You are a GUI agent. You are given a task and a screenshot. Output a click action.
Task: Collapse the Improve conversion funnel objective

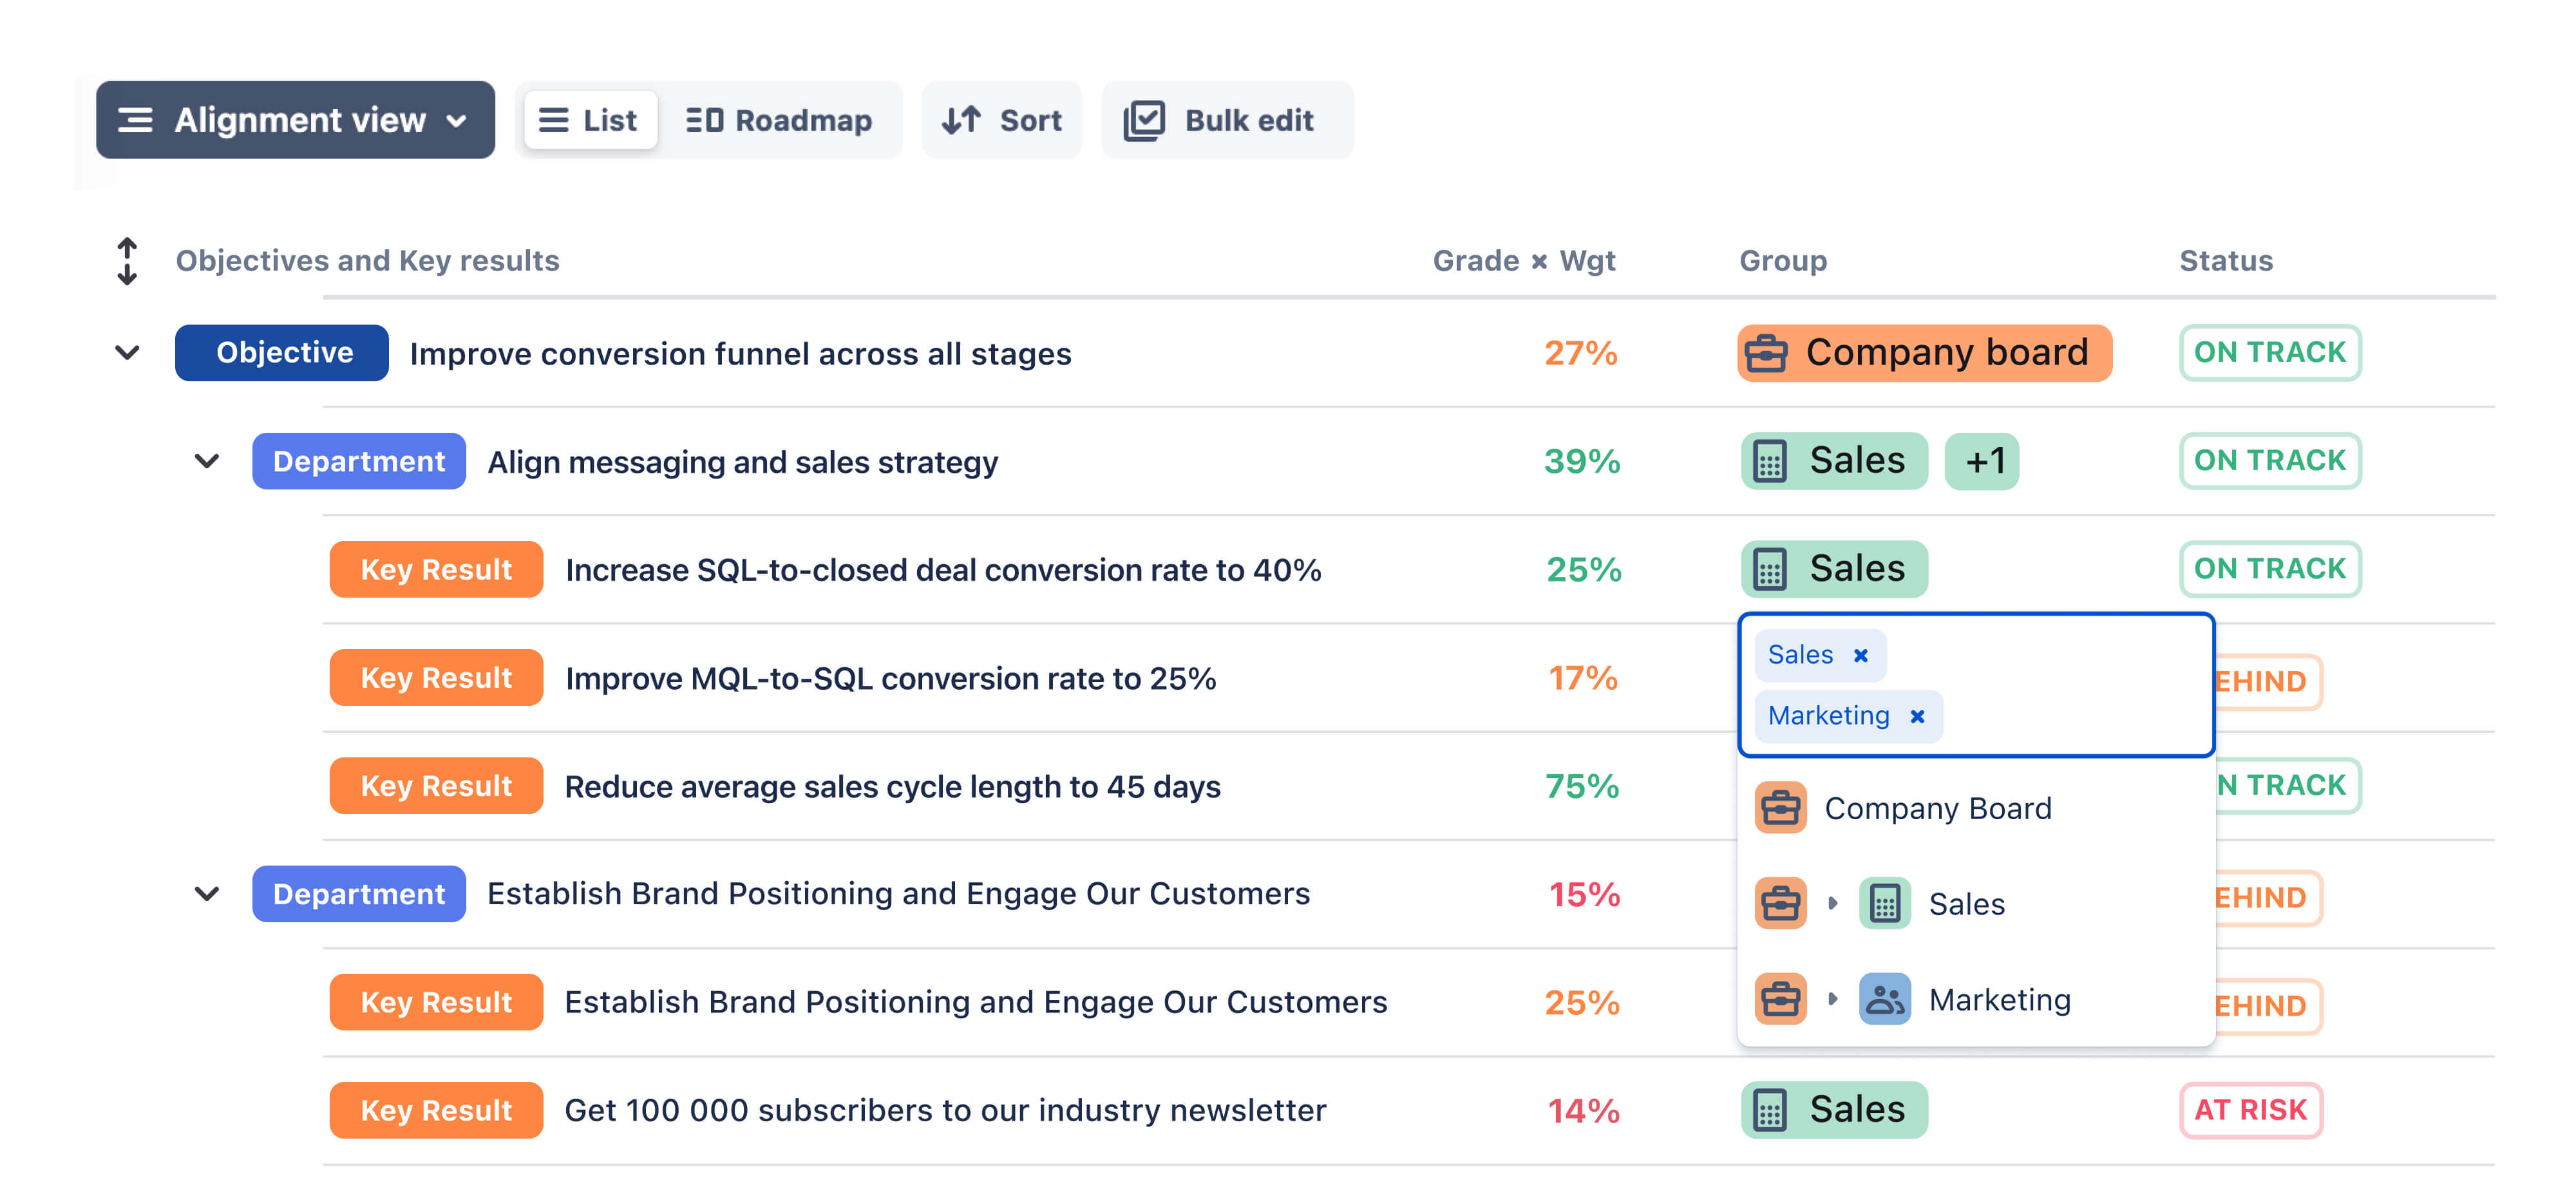(x=127, y=353)
